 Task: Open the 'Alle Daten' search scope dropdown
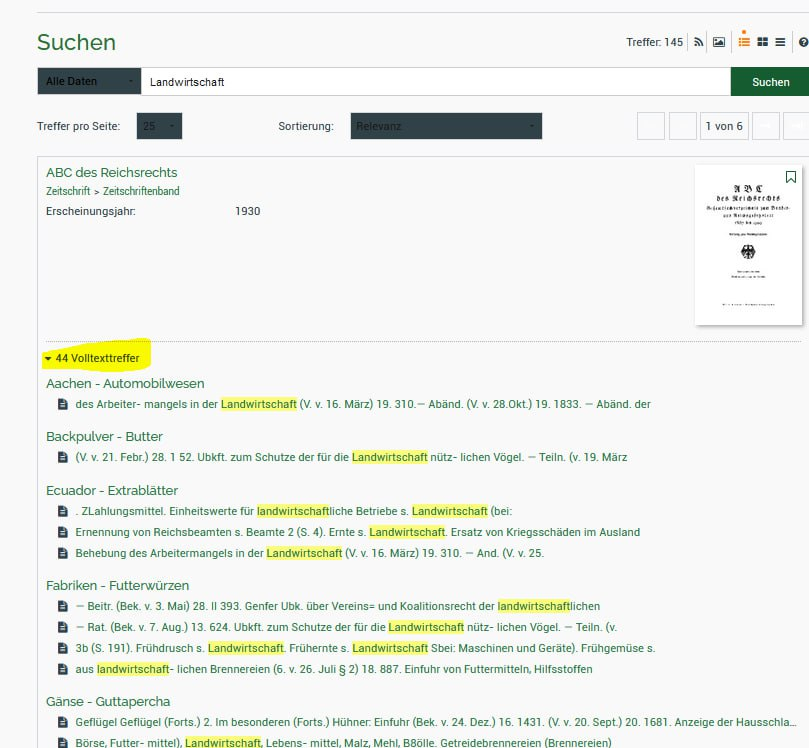89,82
